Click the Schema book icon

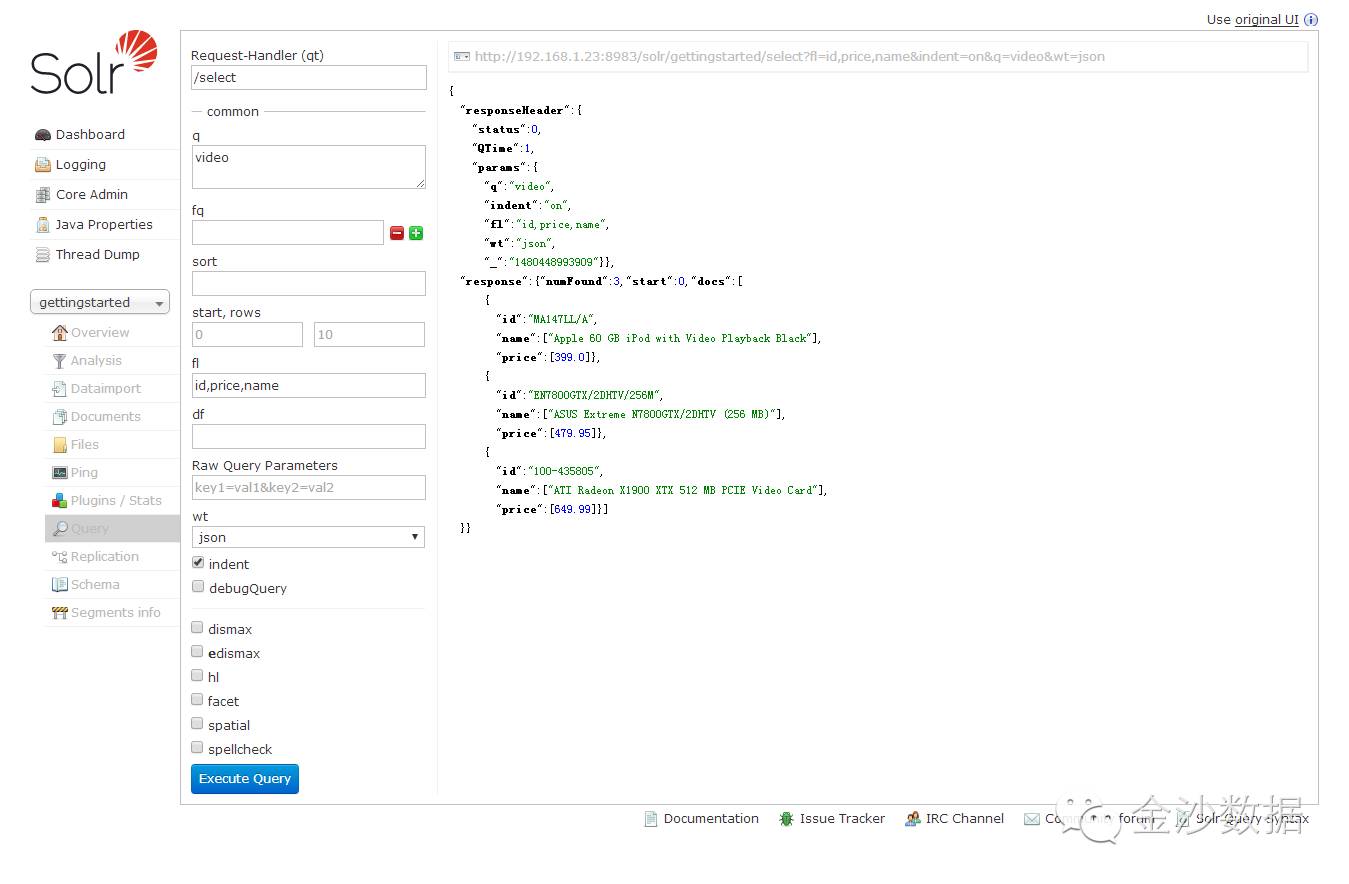coord(60,585)
